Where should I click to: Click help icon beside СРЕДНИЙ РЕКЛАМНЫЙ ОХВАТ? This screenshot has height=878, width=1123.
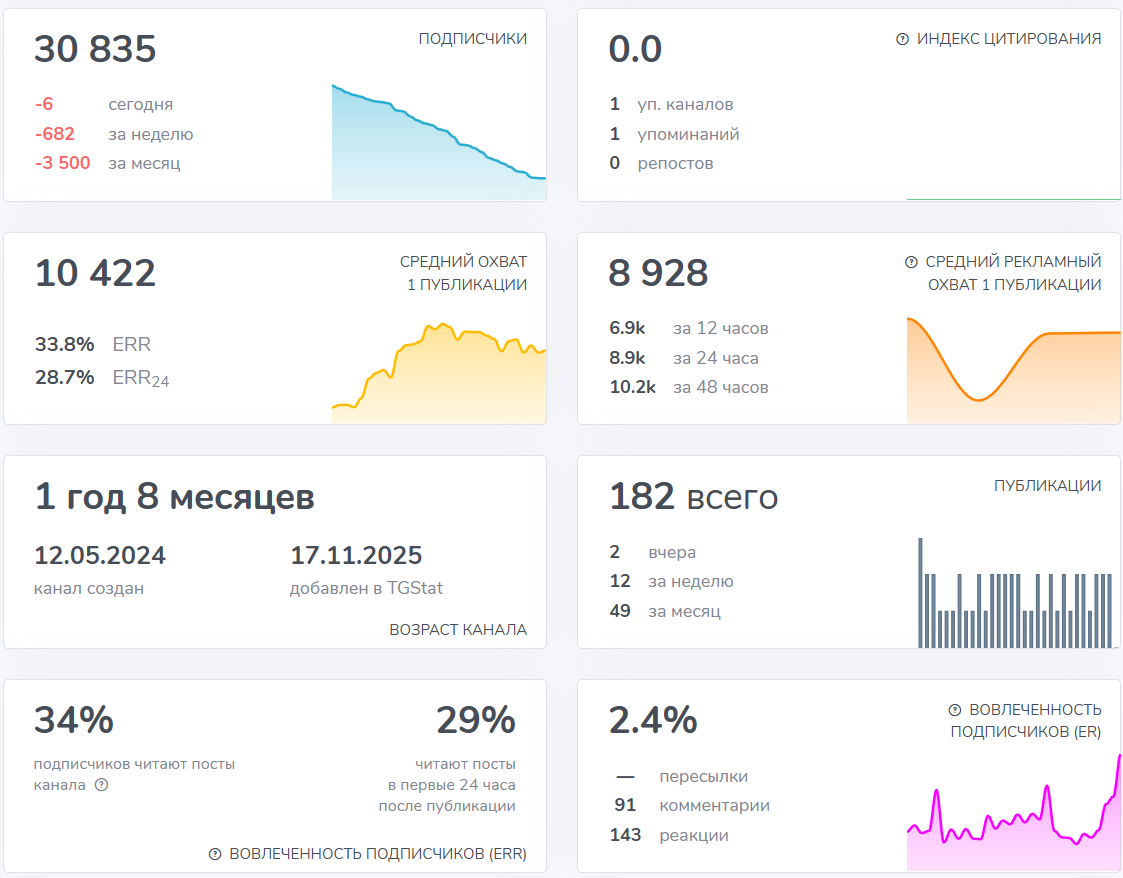911,262
